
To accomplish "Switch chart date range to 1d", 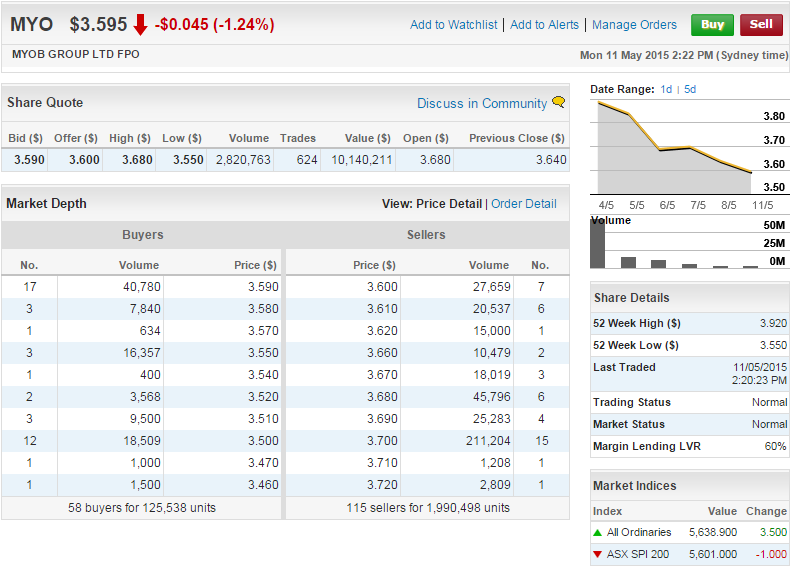I will (x=666, y=90).
